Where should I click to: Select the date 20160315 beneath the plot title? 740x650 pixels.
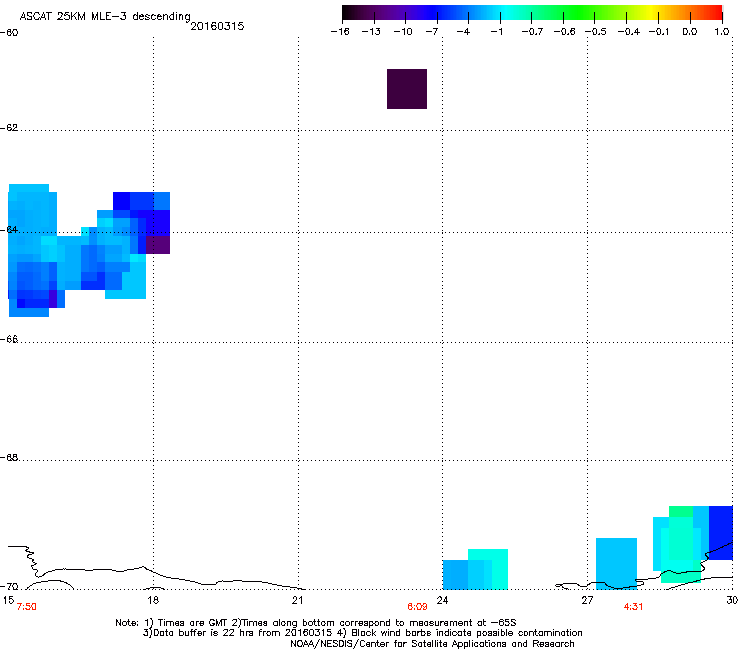(217, 26)
